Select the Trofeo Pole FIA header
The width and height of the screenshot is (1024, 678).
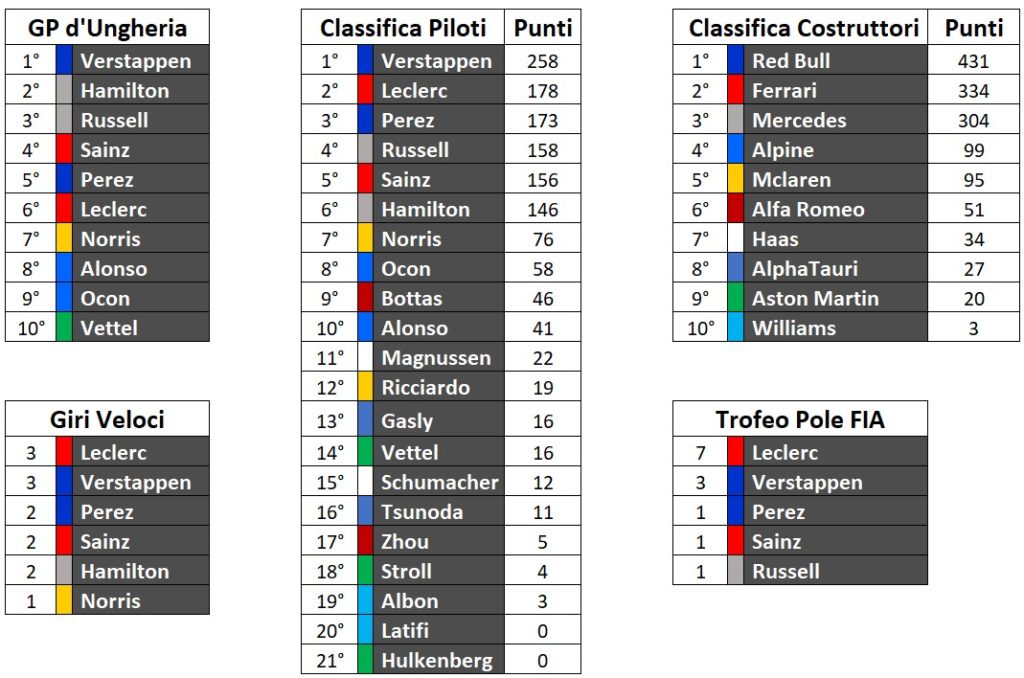(800, 420)
